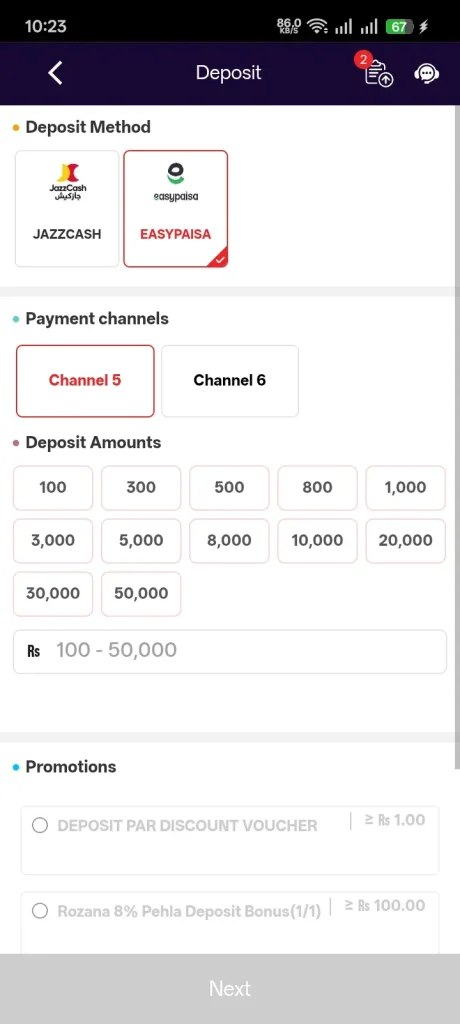
Task: Pick the 5,000 deposit amount
Action: (141, 541)
